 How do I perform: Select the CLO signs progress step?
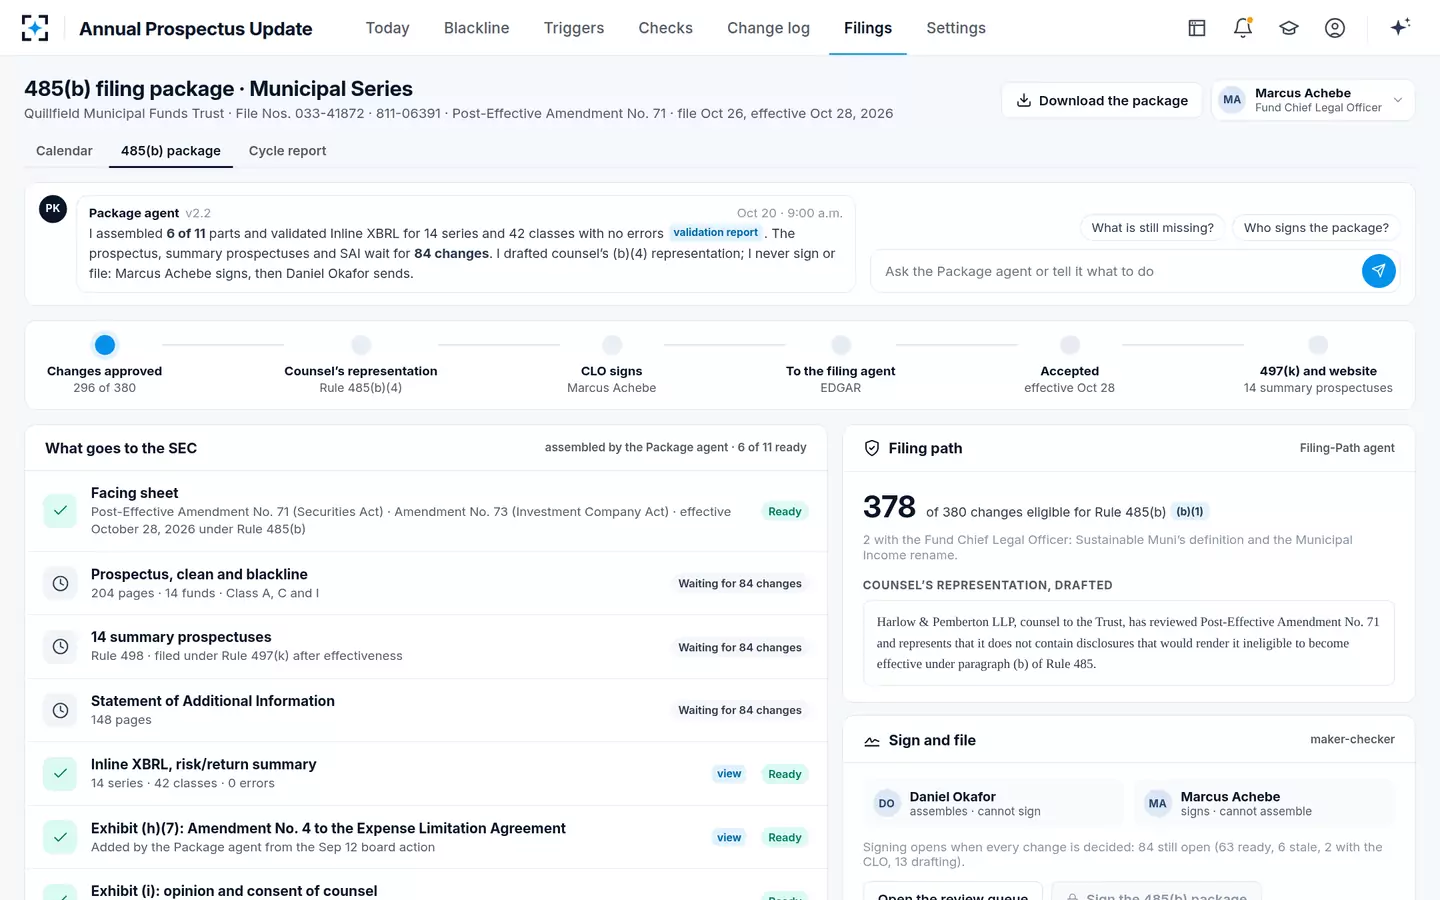[612, 365]
